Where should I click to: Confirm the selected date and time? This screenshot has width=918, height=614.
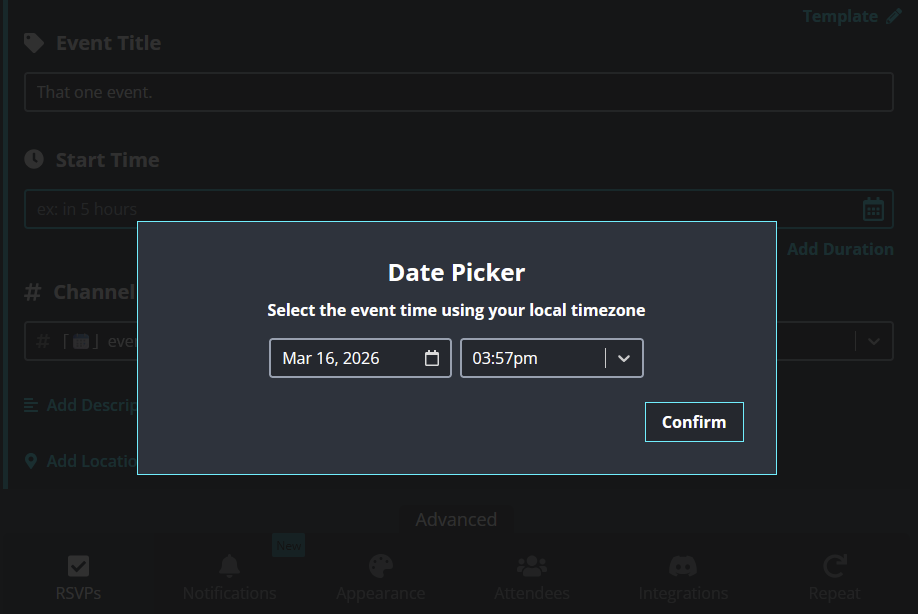[x=694, y=422]
